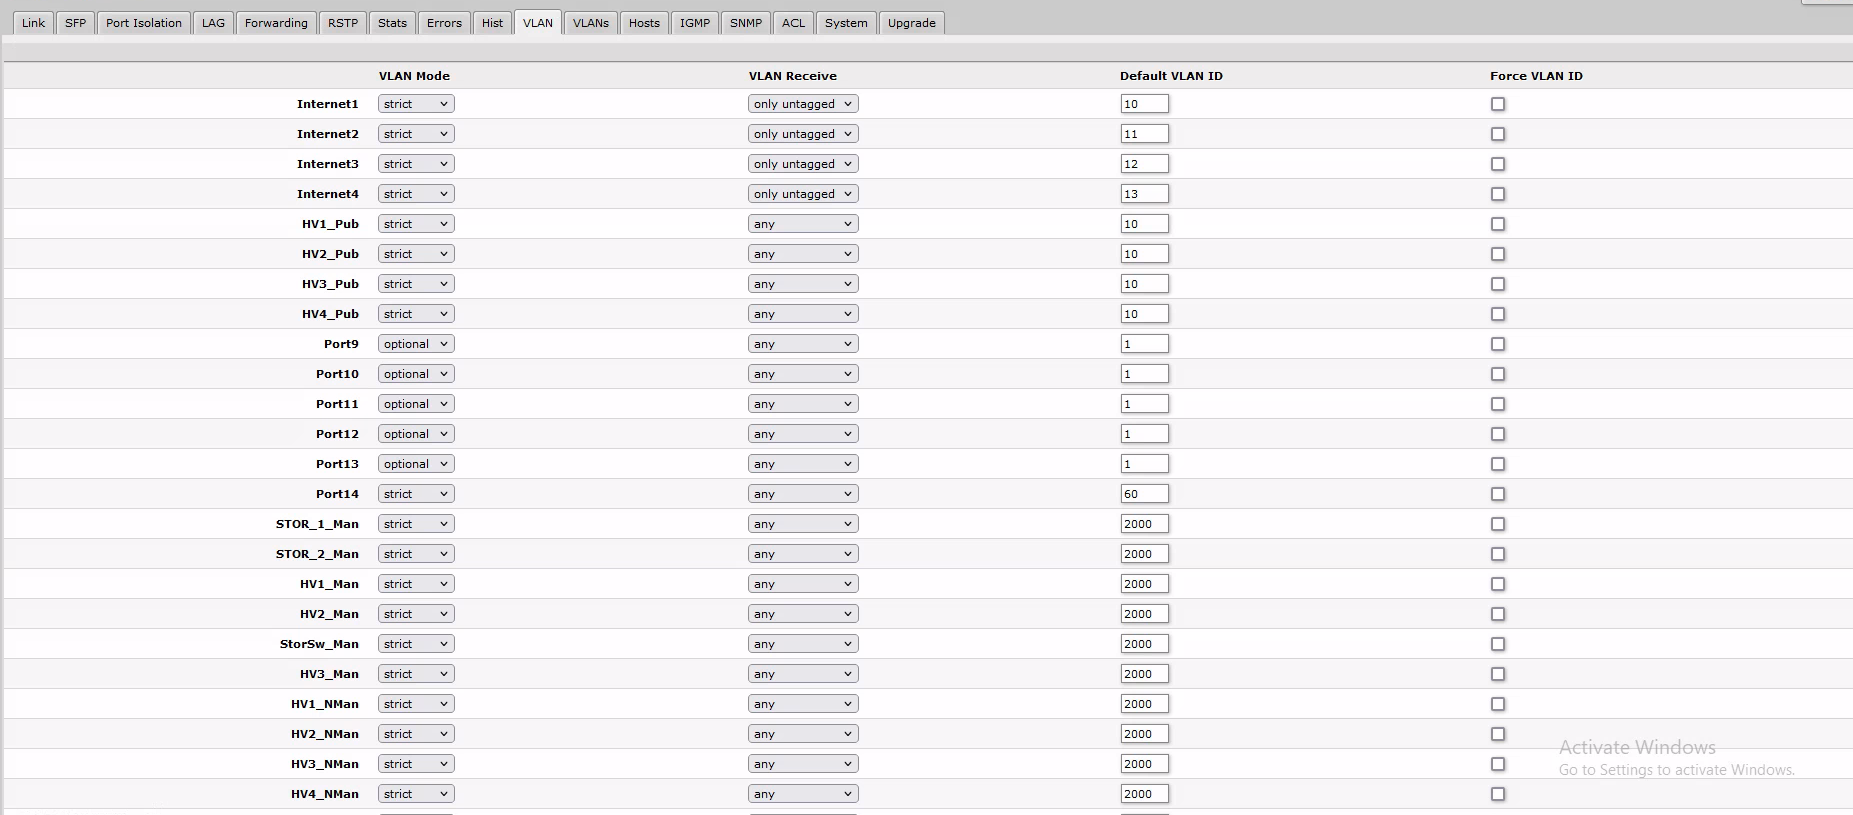Expand VLAN Mode dropdown for Port9
1853x815 pixels.
click(416, 344)
